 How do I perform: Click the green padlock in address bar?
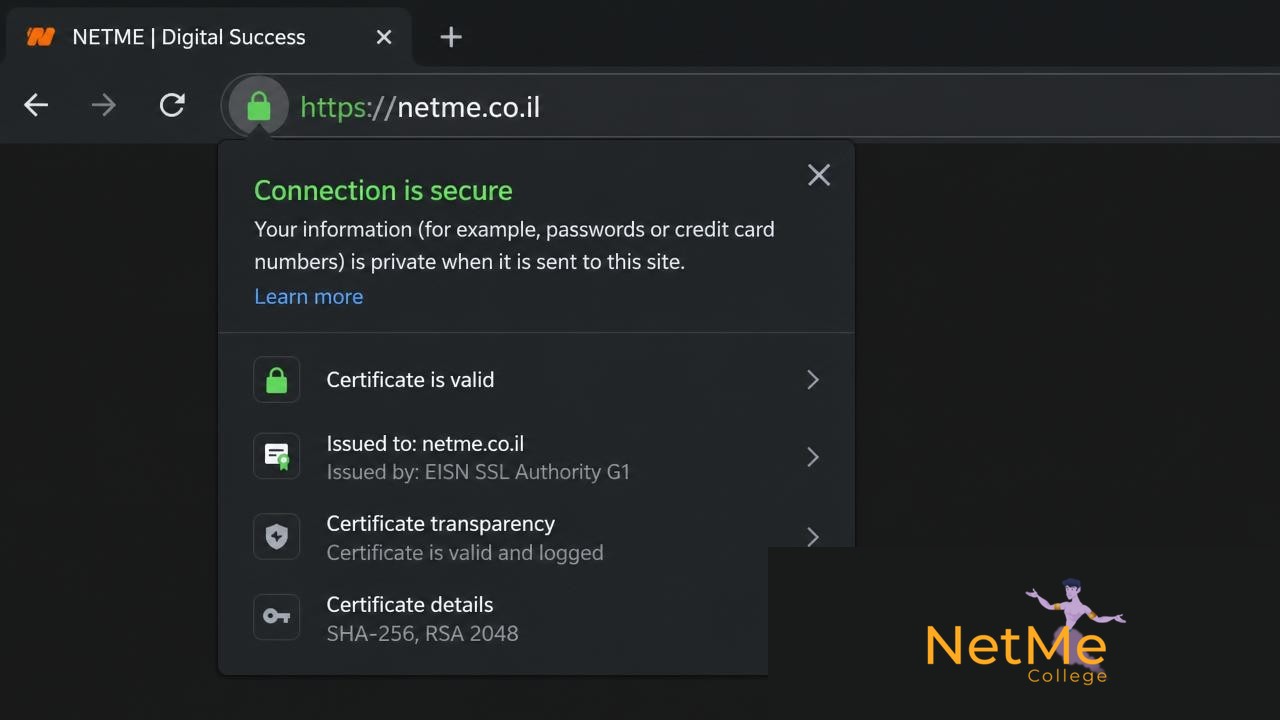coord(259,106)
